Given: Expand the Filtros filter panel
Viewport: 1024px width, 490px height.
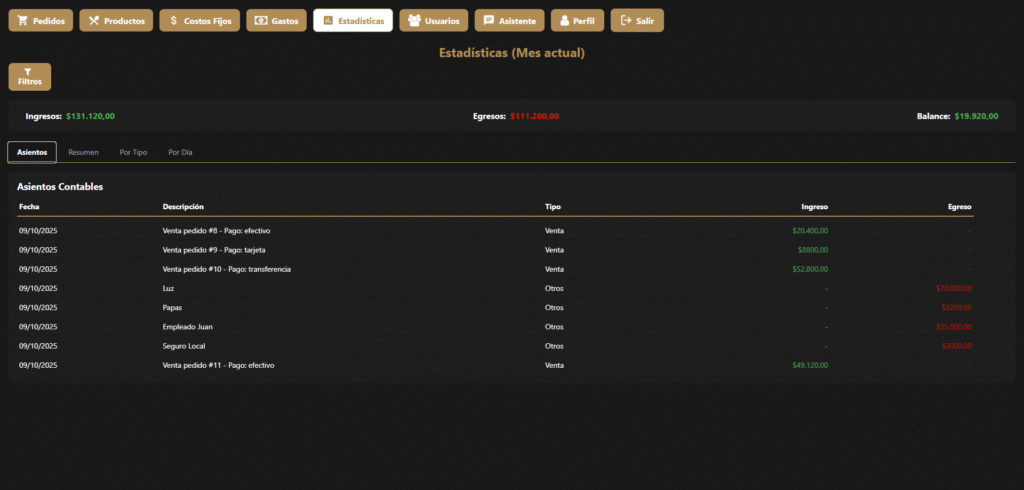Looking at the screenshot, I should pyautogui.click(x=29, y=77).
